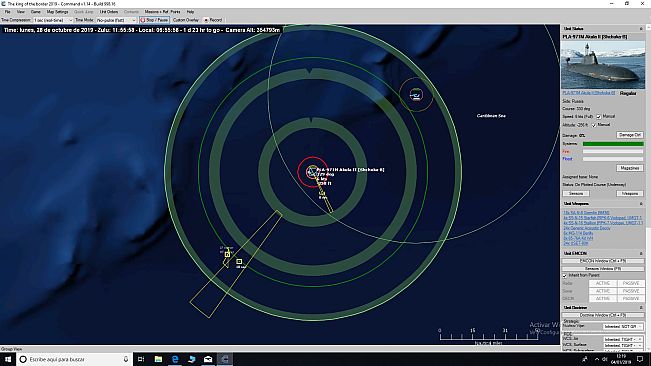Screen dimensions: 651x366
Task: Open the Quick Jump menu
Action: [x=83, y=12]
